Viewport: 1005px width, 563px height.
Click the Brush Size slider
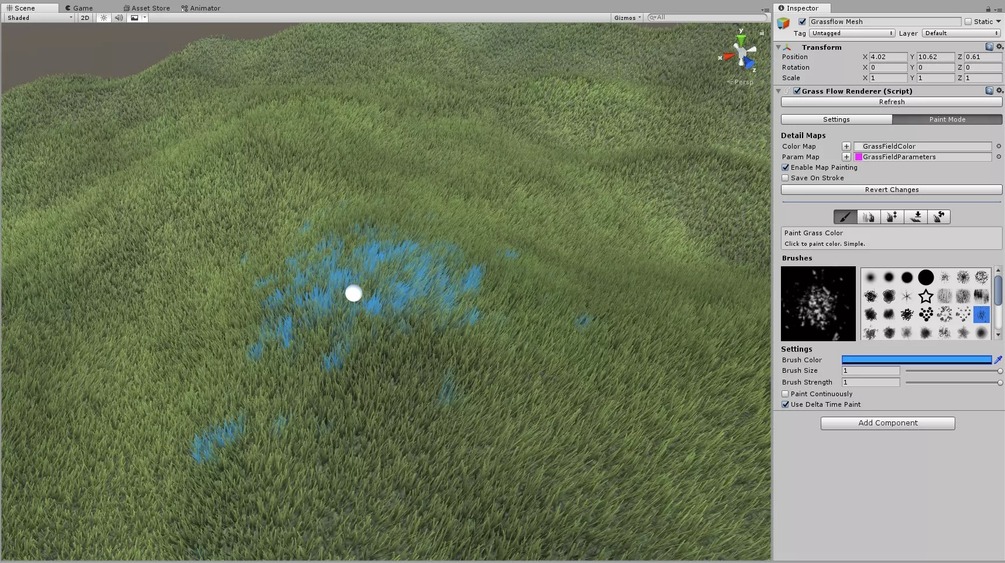[954, 371]
